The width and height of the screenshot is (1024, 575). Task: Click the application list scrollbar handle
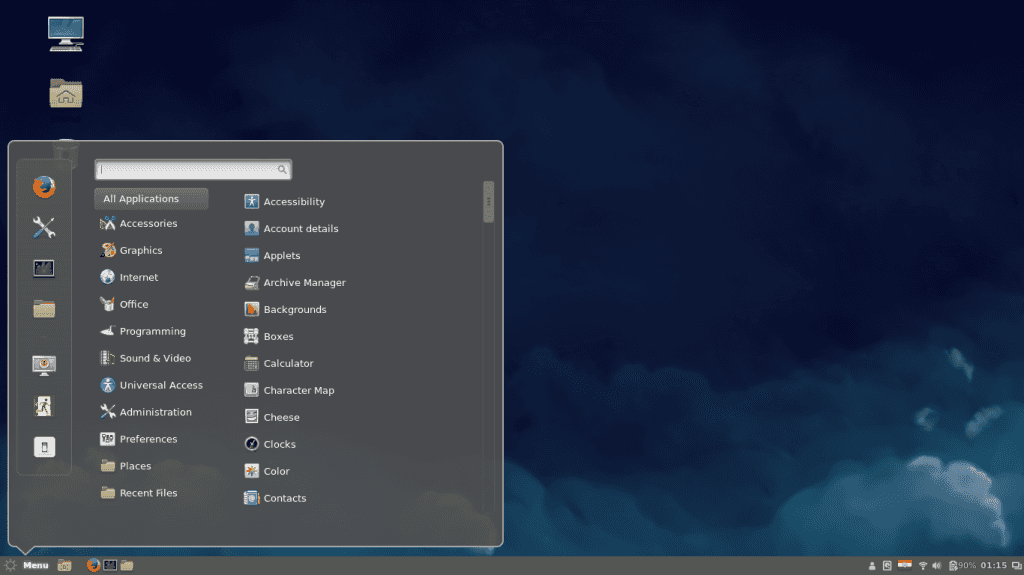[488, 201]
